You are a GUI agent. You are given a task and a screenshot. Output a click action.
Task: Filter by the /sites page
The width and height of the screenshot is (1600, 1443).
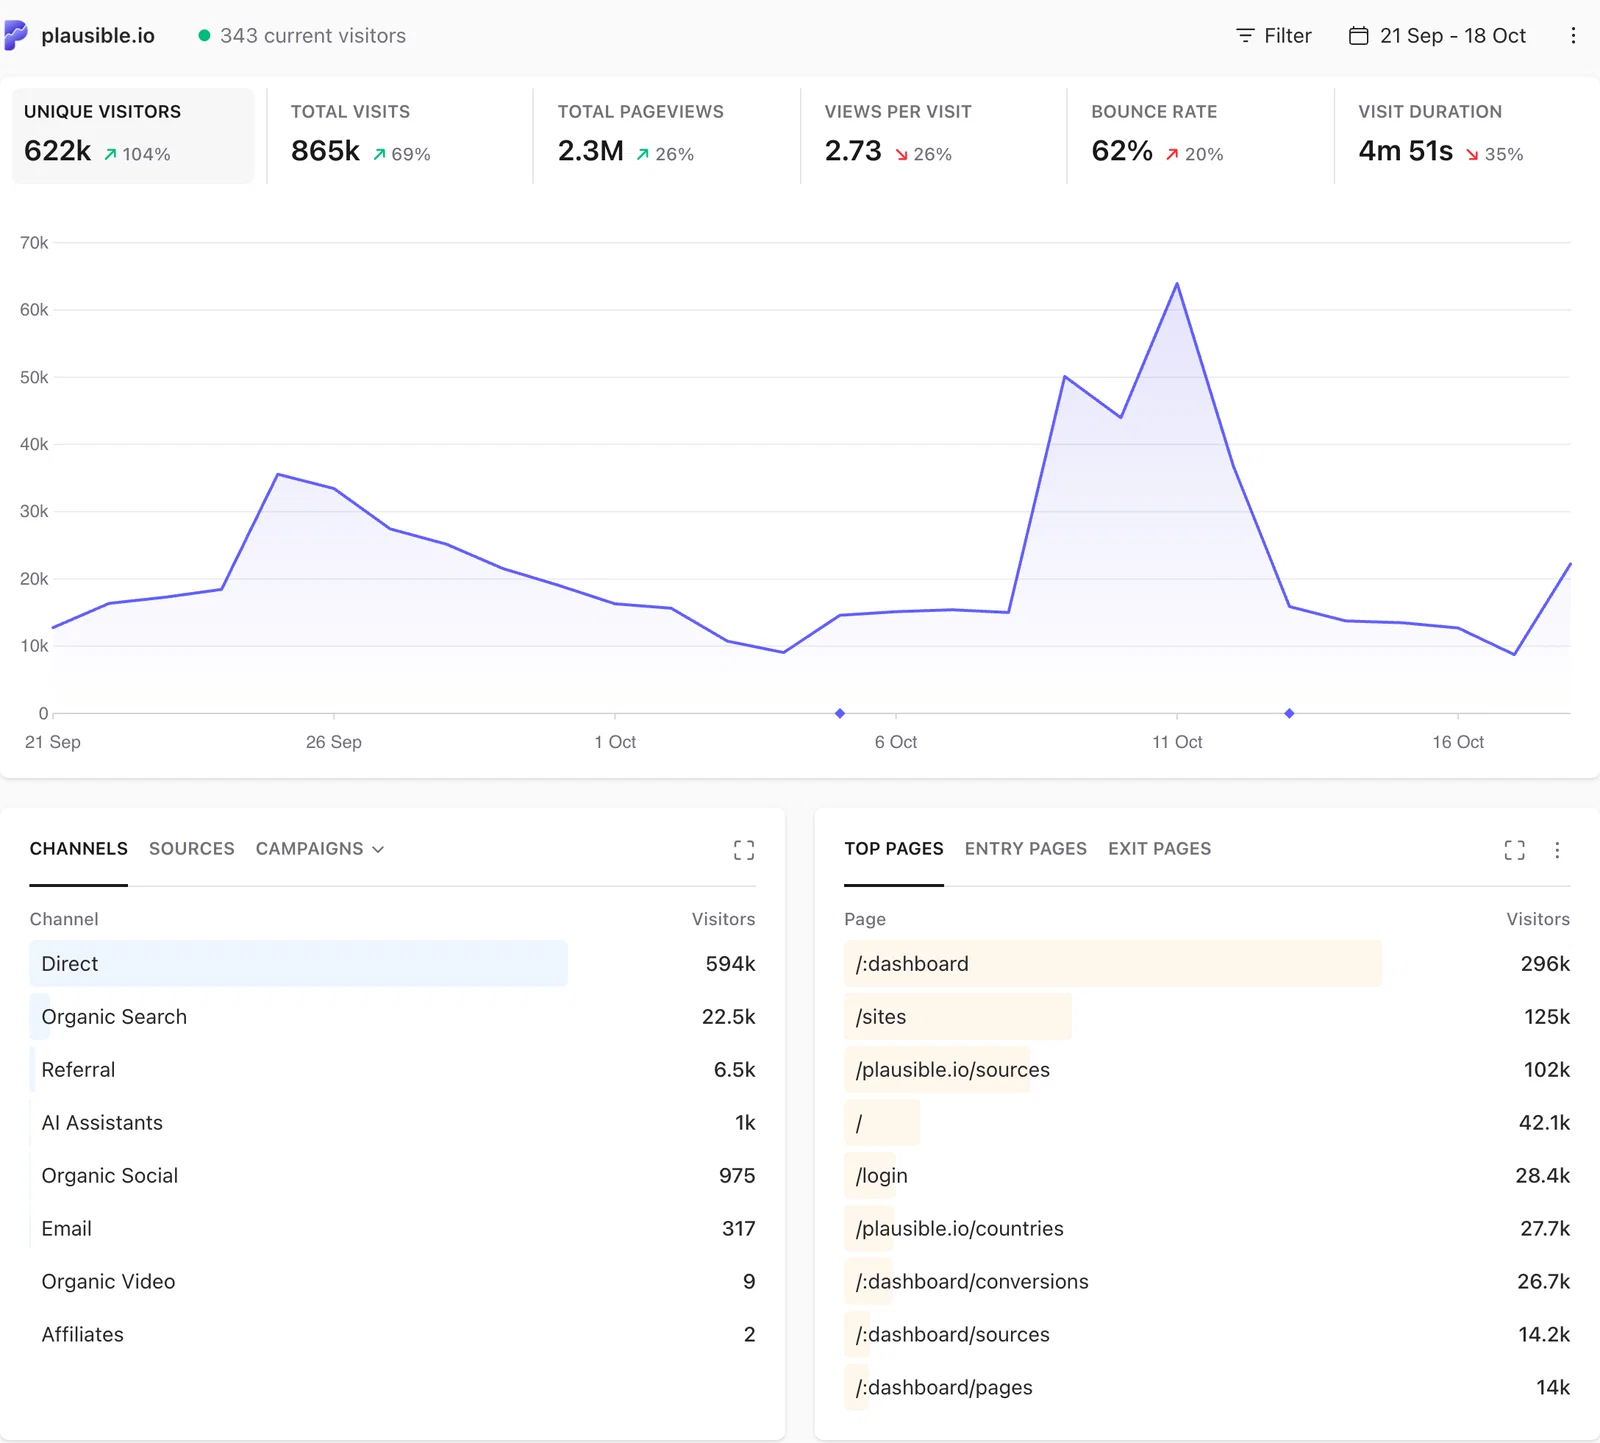coord(1207,1017)
